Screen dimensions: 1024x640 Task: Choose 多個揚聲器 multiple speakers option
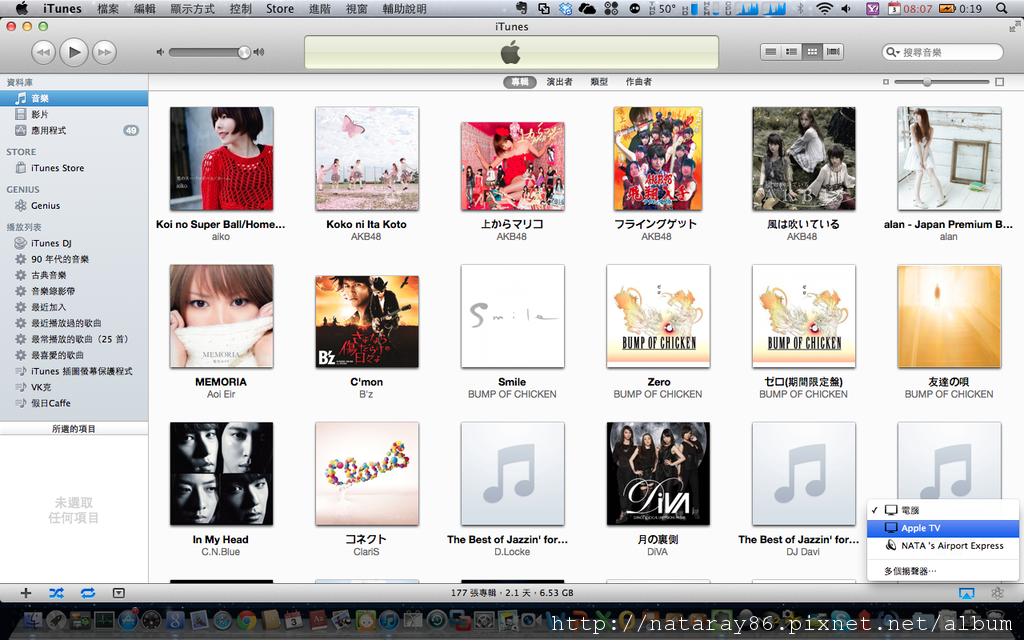point(943,571)
